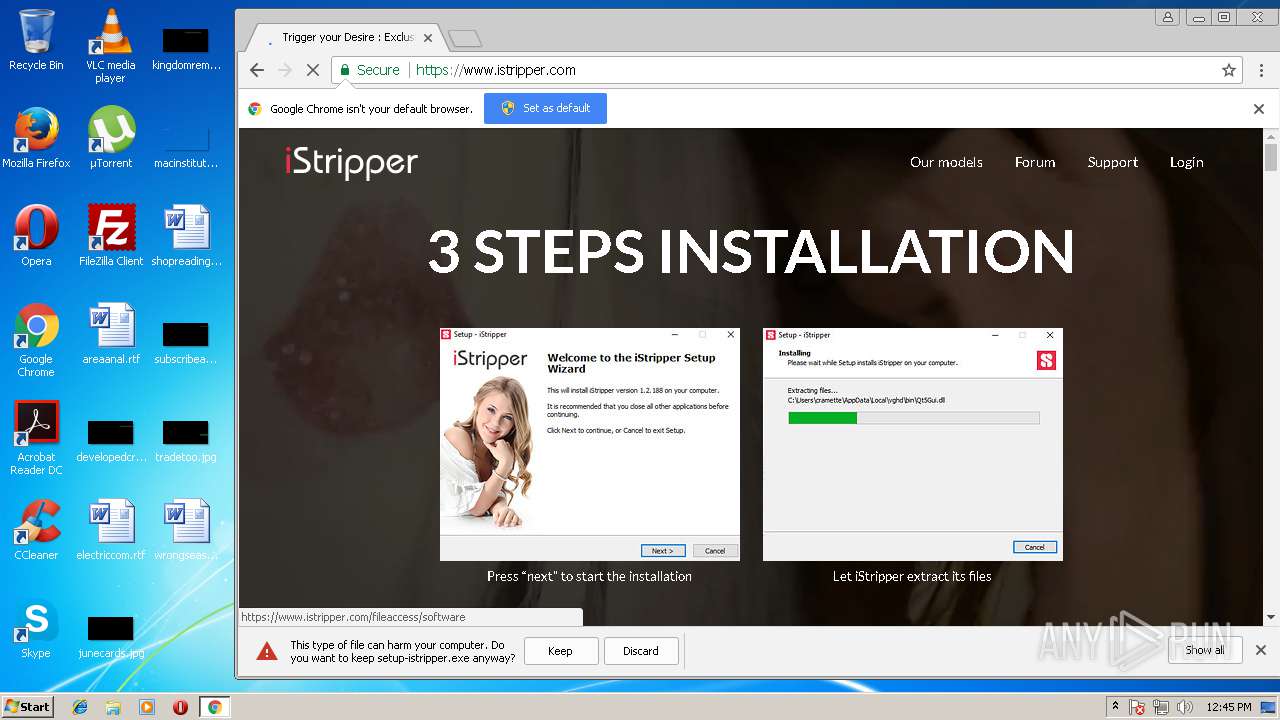Click scrollbar down arrow

[x=1271, y=618]
